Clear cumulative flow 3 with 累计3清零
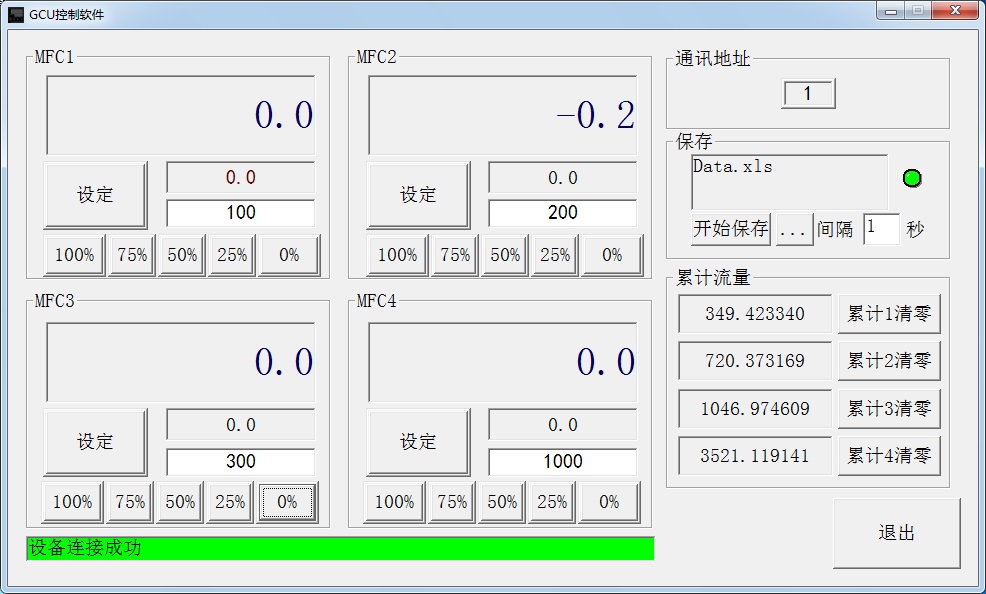Image resolution: width=986 pixels, height=594 pixels. [888, 408]
